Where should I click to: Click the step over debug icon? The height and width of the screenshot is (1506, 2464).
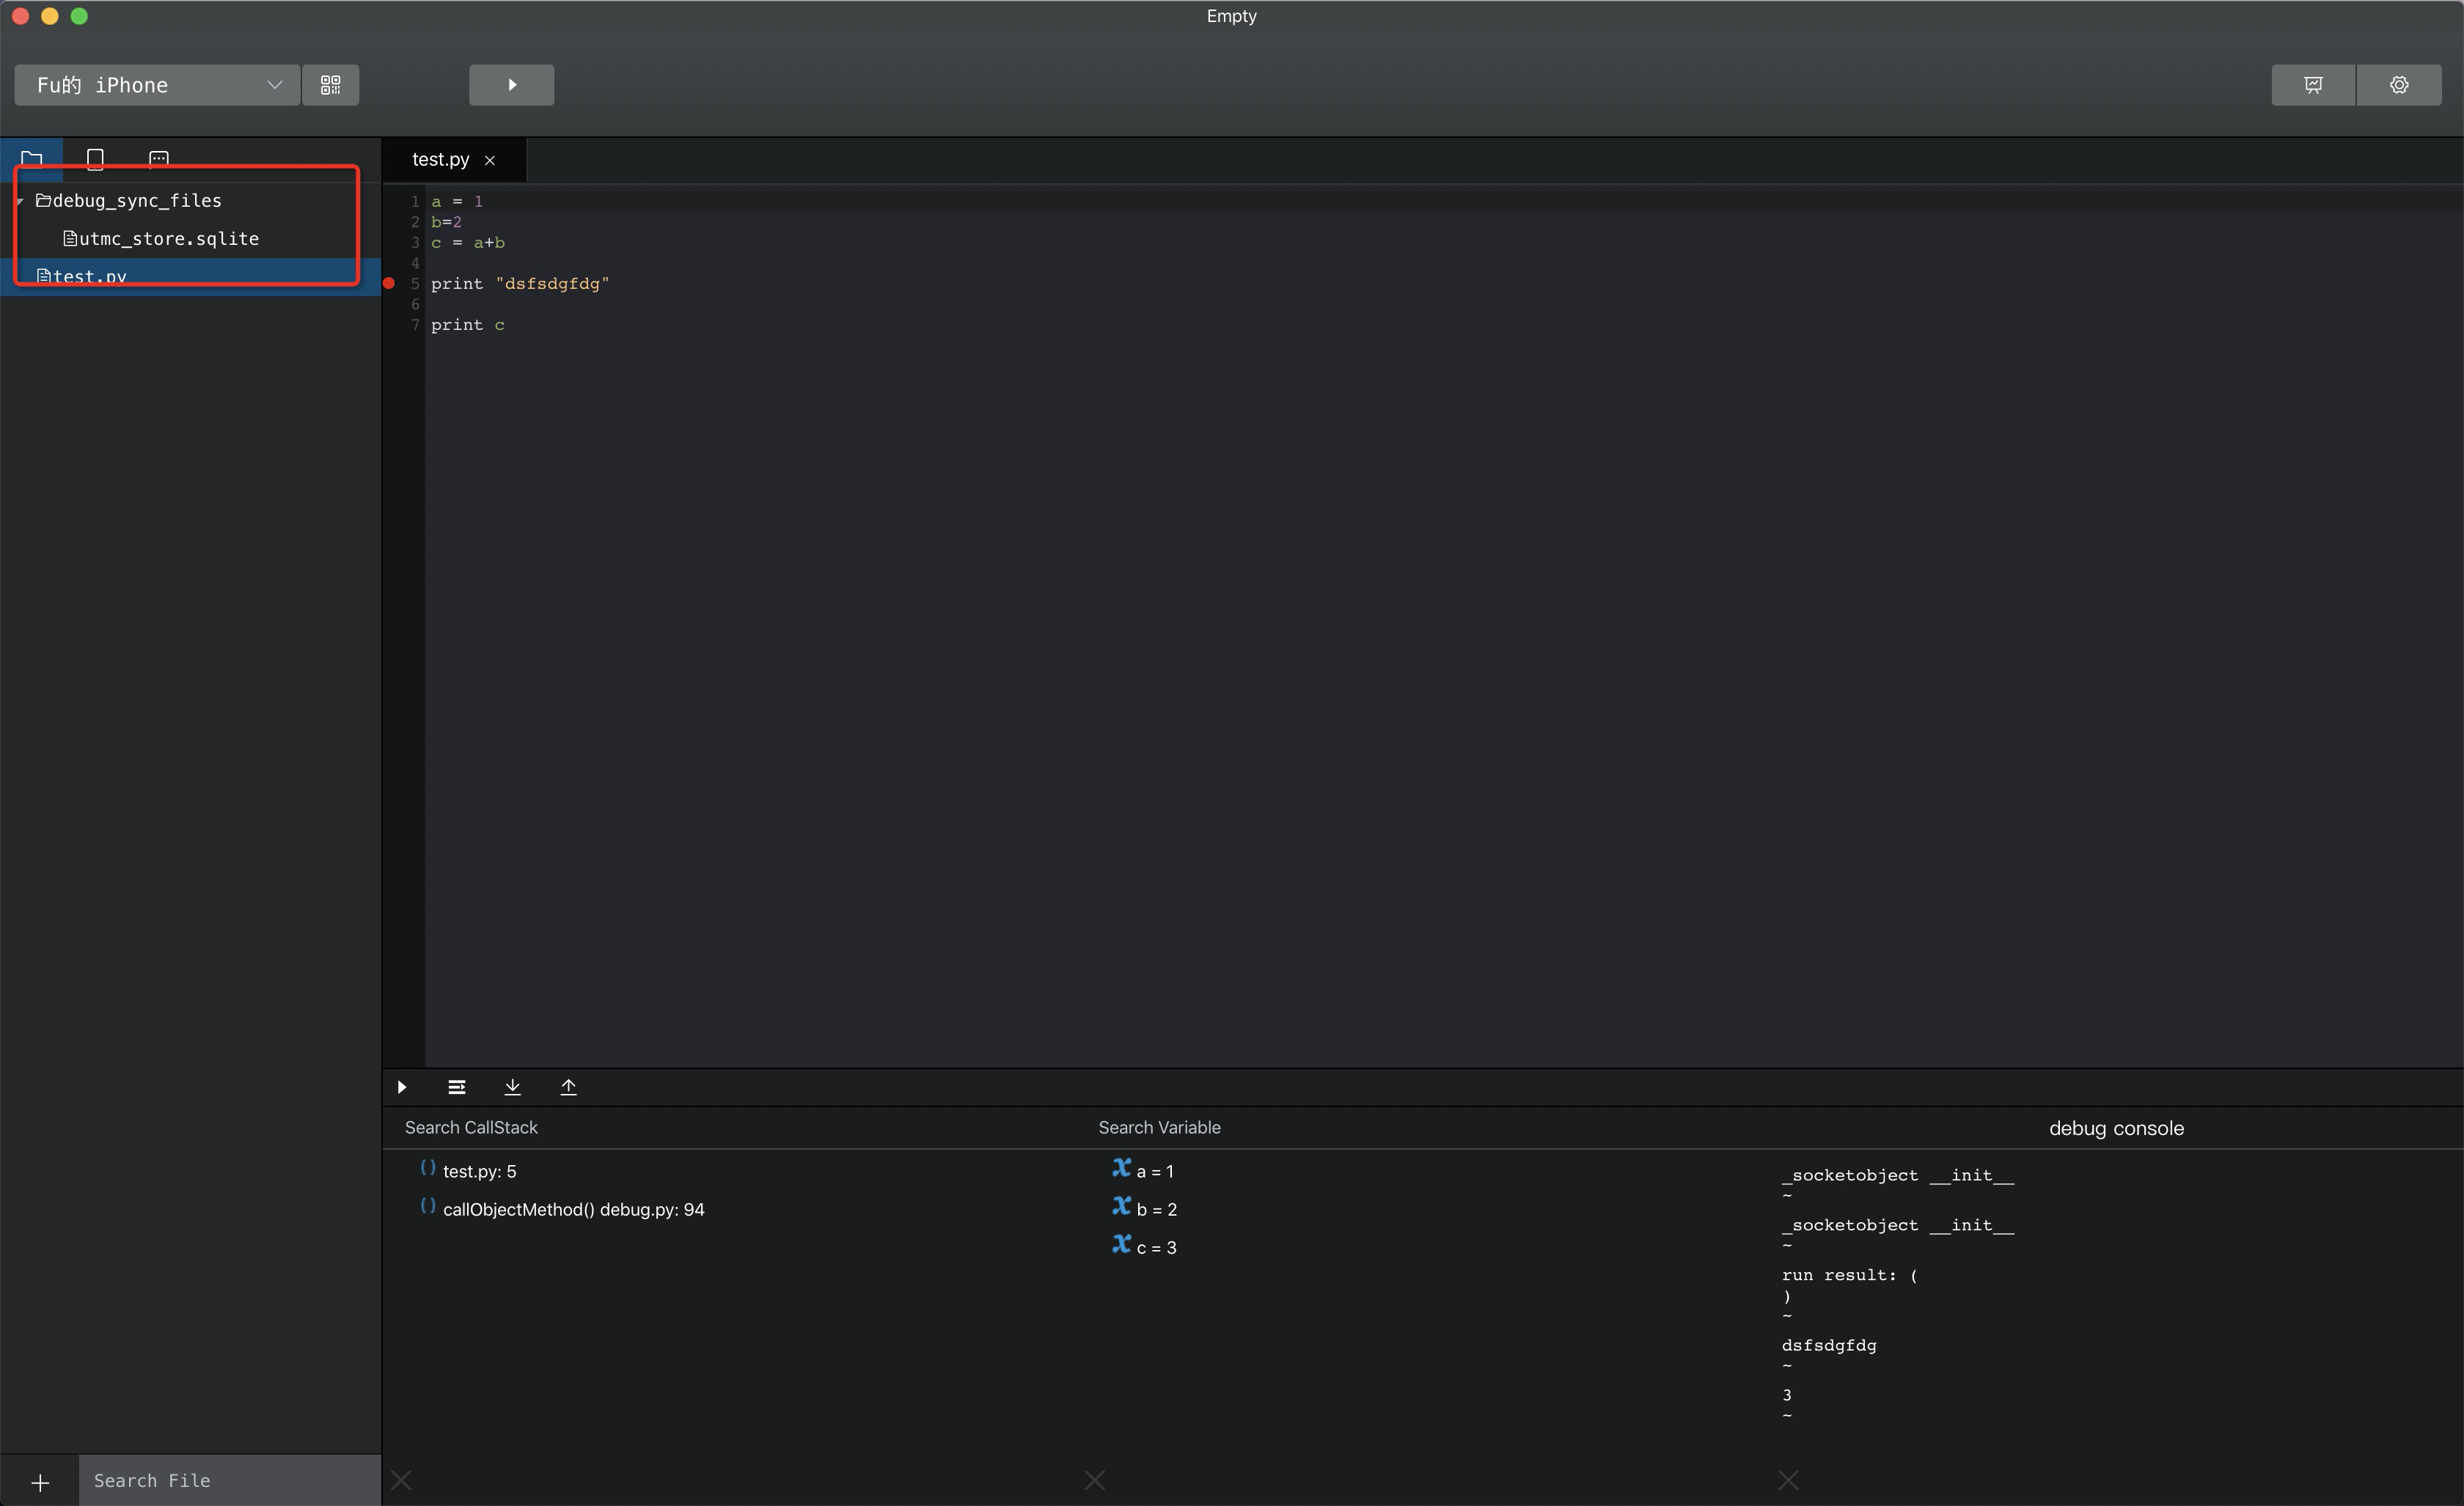[456, 1087]
